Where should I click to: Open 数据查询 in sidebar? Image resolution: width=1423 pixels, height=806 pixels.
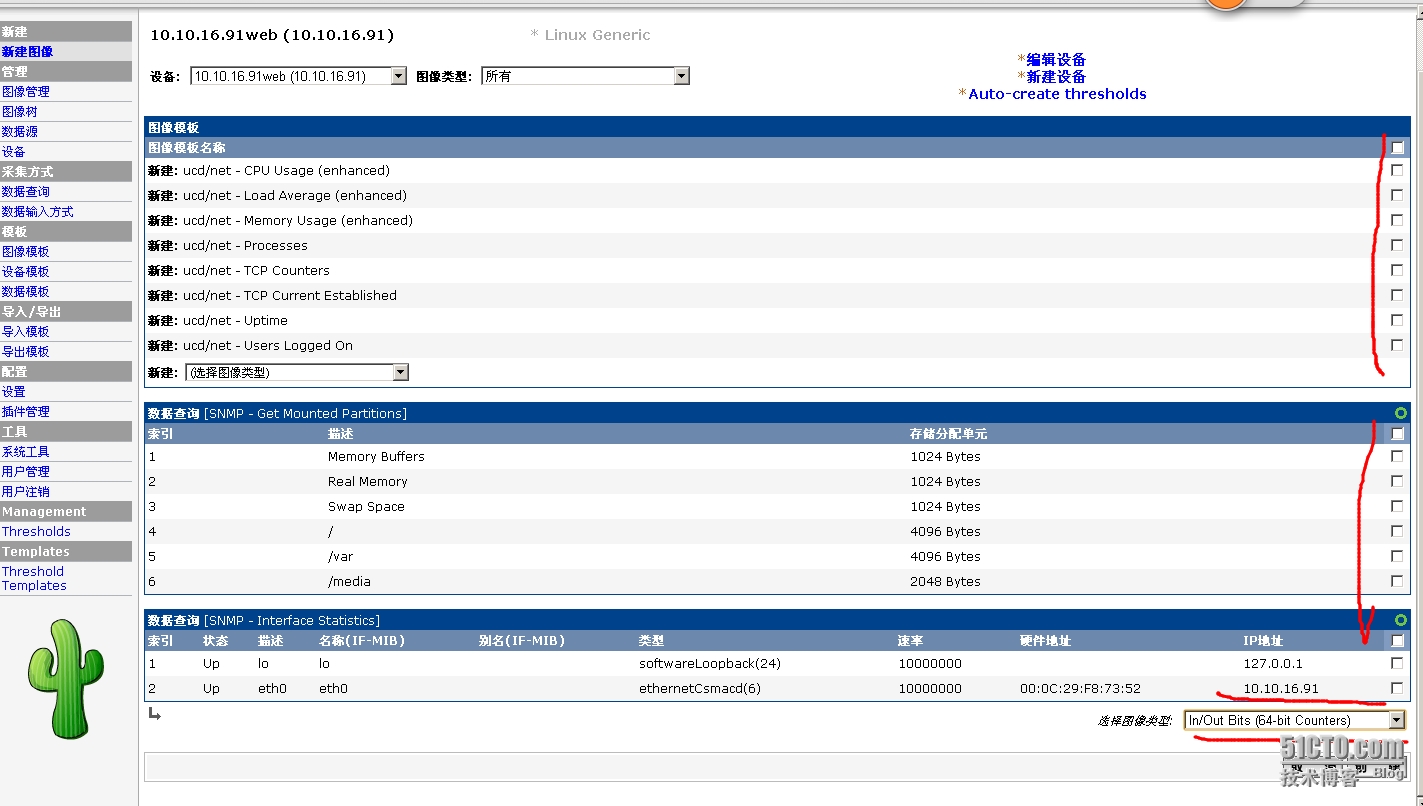tap(26, 191)
